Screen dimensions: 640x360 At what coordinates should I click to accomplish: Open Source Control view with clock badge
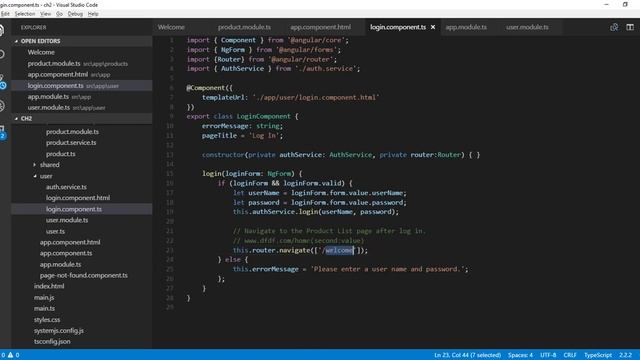2,82
